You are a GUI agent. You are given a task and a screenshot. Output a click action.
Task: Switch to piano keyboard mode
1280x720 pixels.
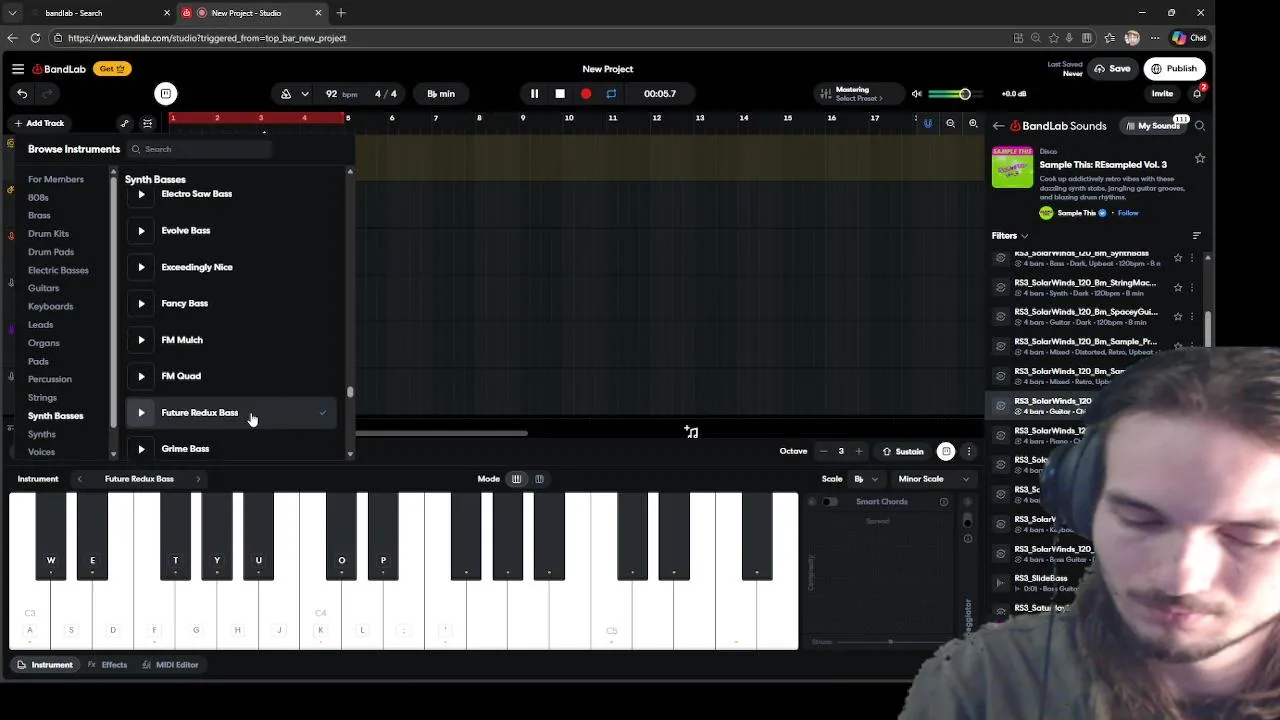click(x=516, y=479)
